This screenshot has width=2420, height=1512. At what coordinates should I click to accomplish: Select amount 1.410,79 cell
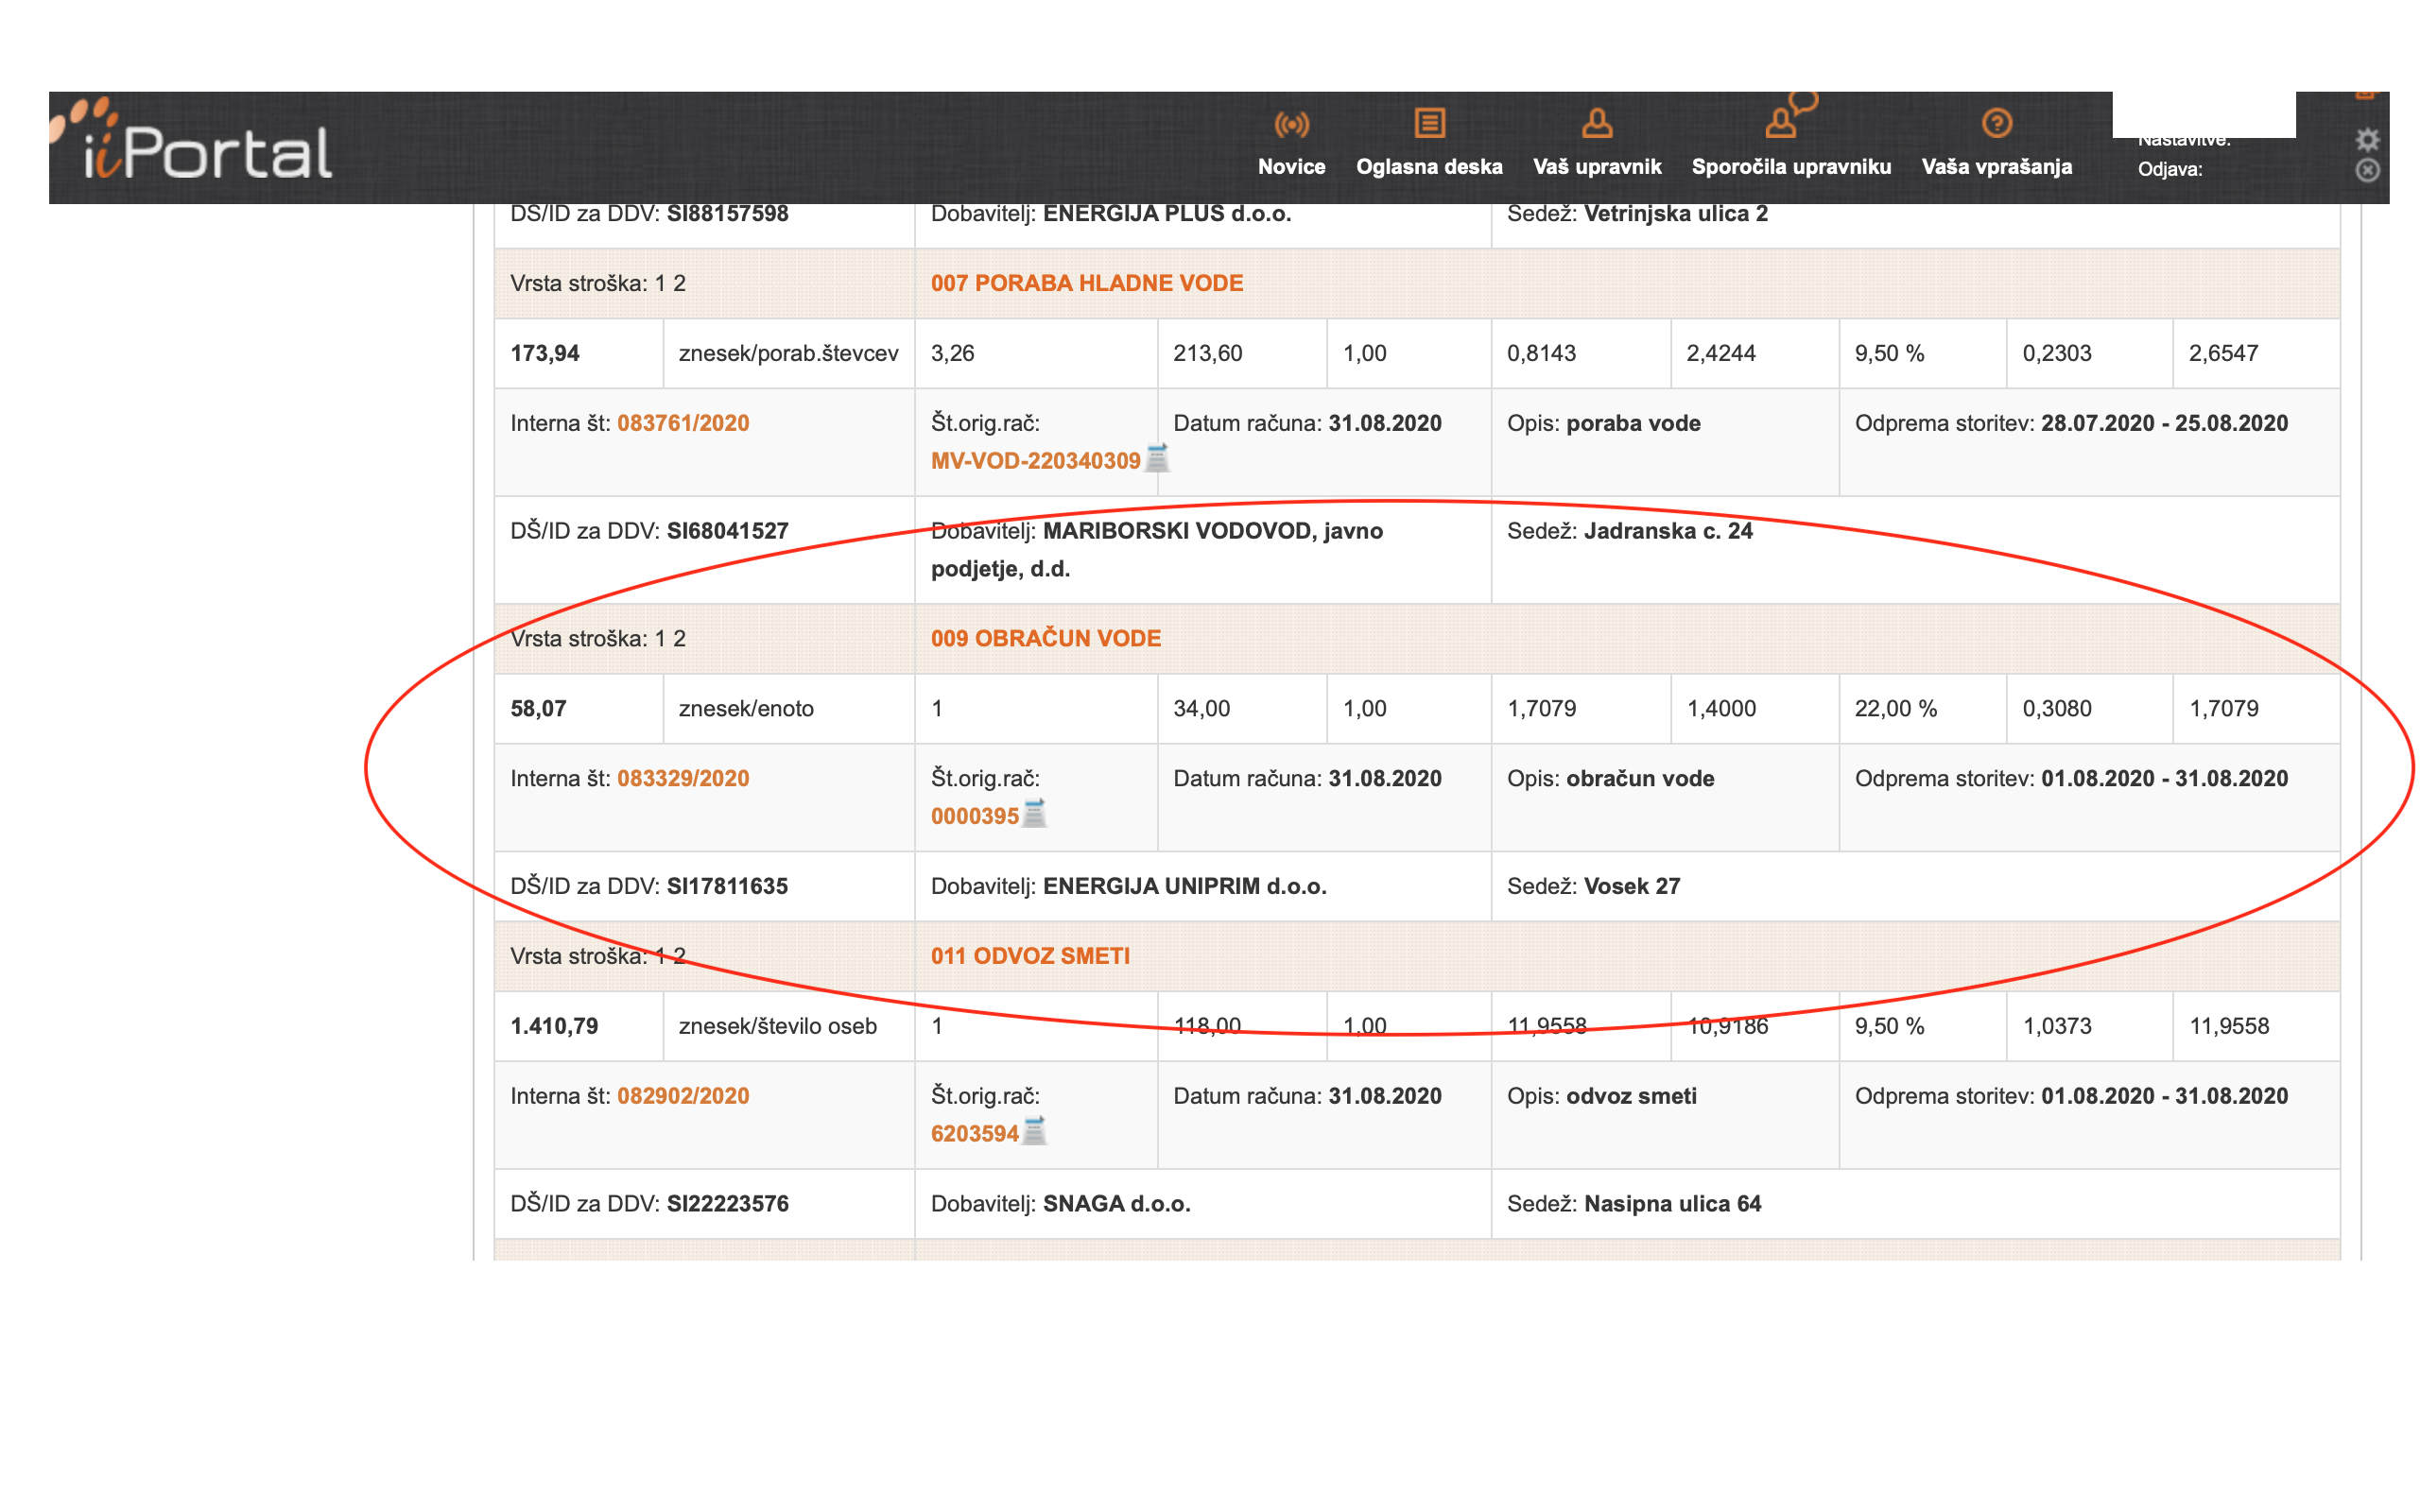tap(579, 1026)
